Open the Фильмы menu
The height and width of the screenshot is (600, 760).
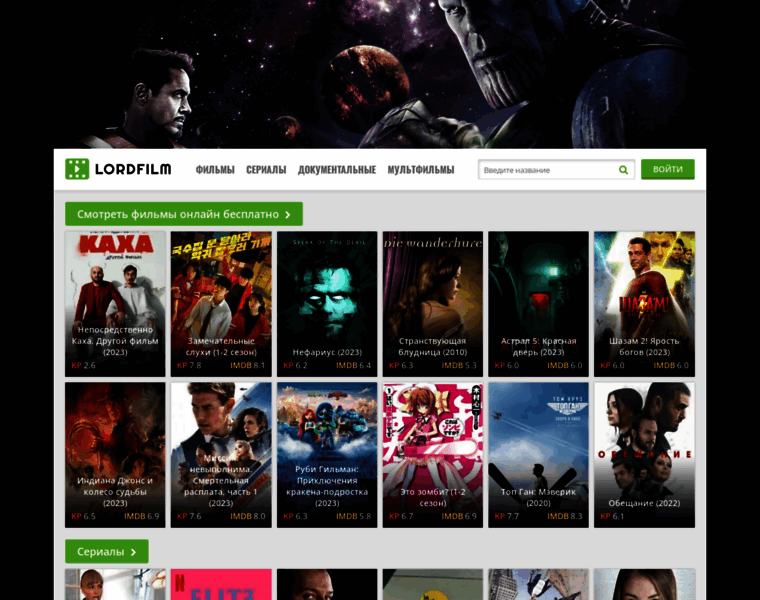pos(215,170)
